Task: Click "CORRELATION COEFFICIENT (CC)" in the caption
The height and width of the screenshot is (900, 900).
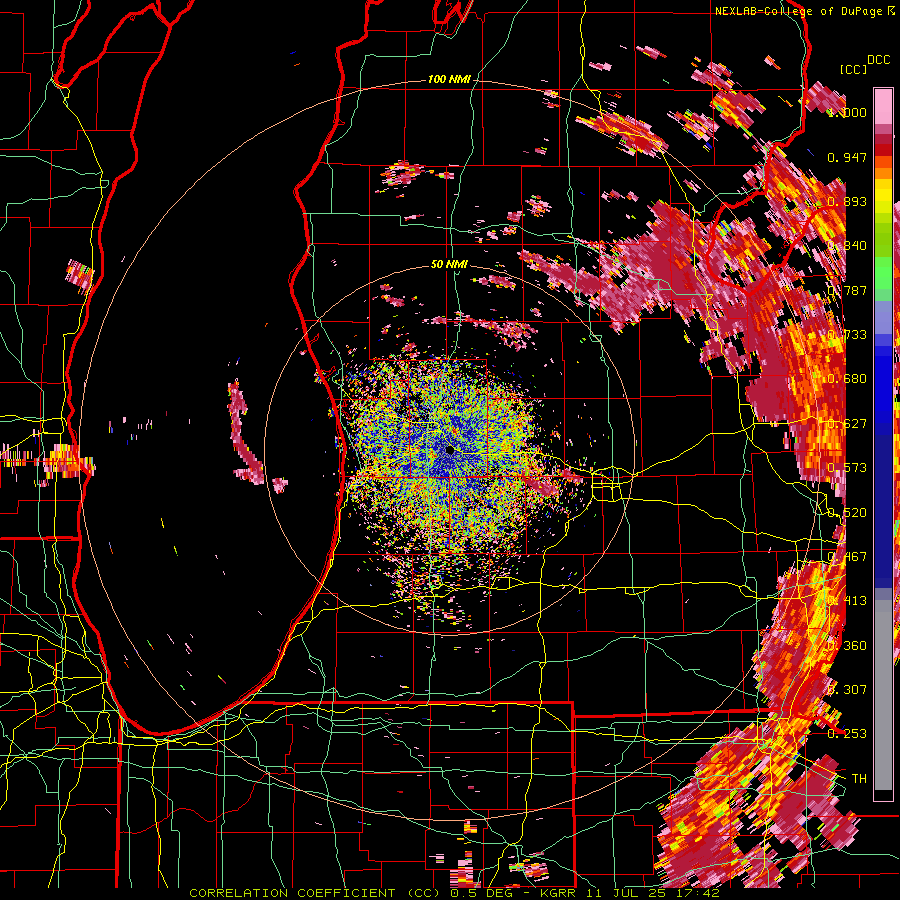Action: [316, 893]
